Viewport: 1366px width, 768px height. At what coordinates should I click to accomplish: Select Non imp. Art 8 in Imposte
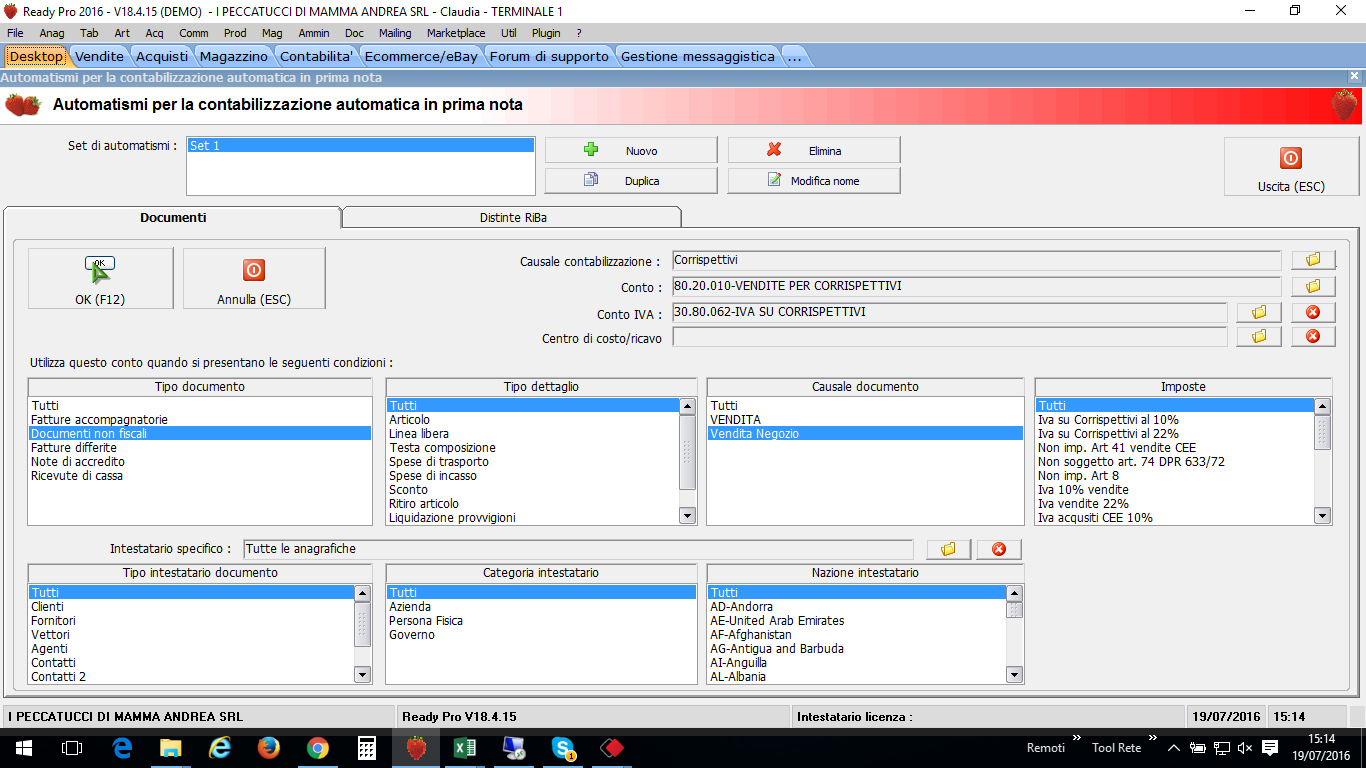(x=1175, y=476)
